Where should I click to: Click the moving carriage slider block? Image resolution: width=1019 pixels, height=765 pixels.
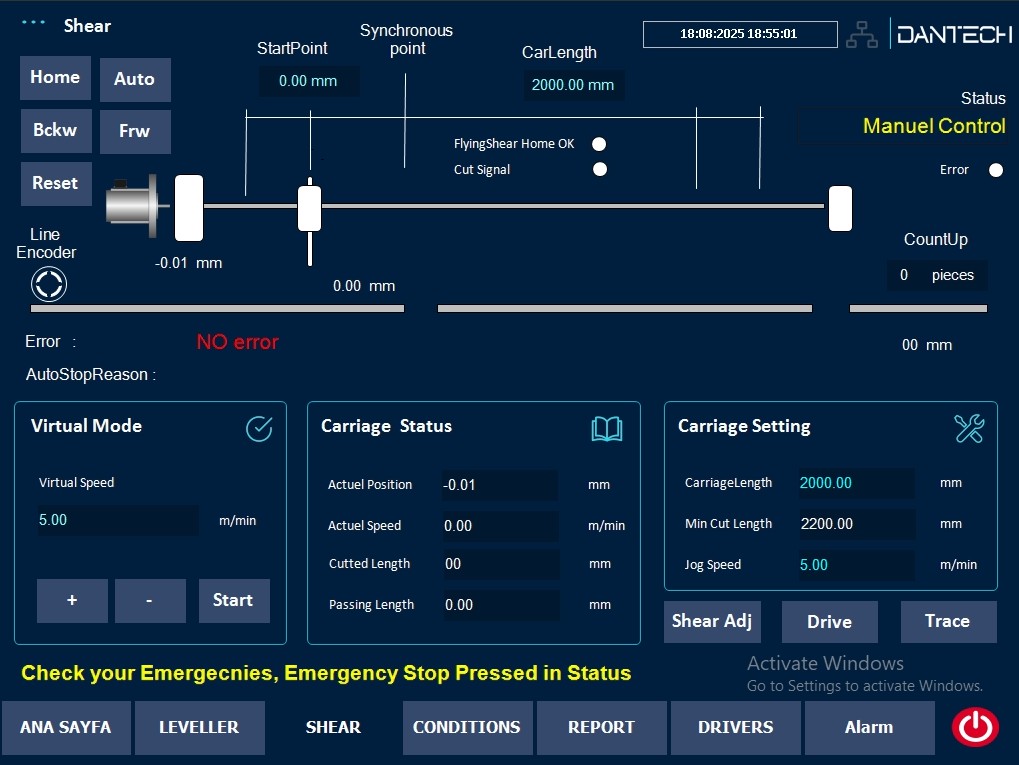(x=310, y=208)
